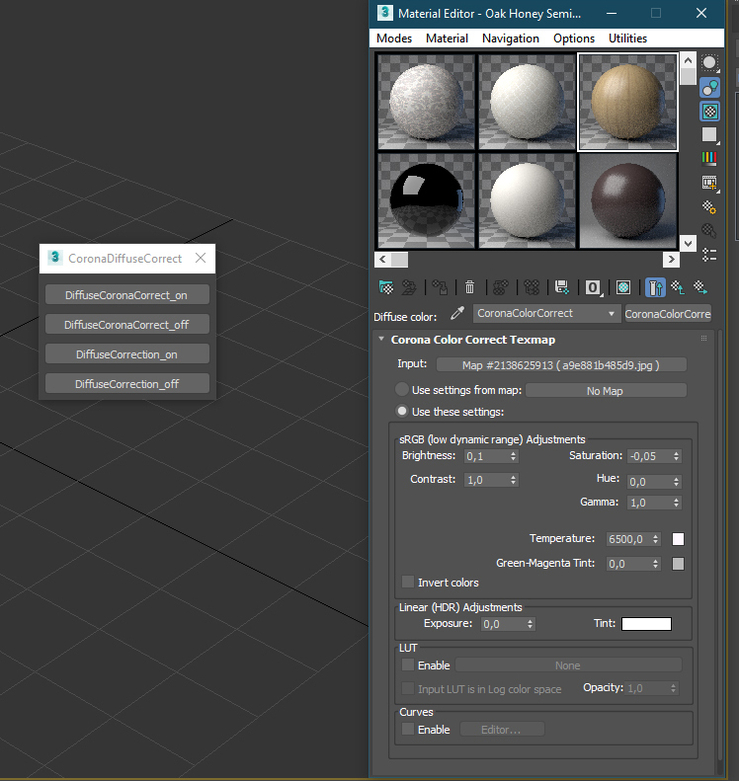Image resolution: width=739 pixels, height=781 pixels.
Task: Click the sample slots scroll right arrow
Action: (x=671, y=260)
